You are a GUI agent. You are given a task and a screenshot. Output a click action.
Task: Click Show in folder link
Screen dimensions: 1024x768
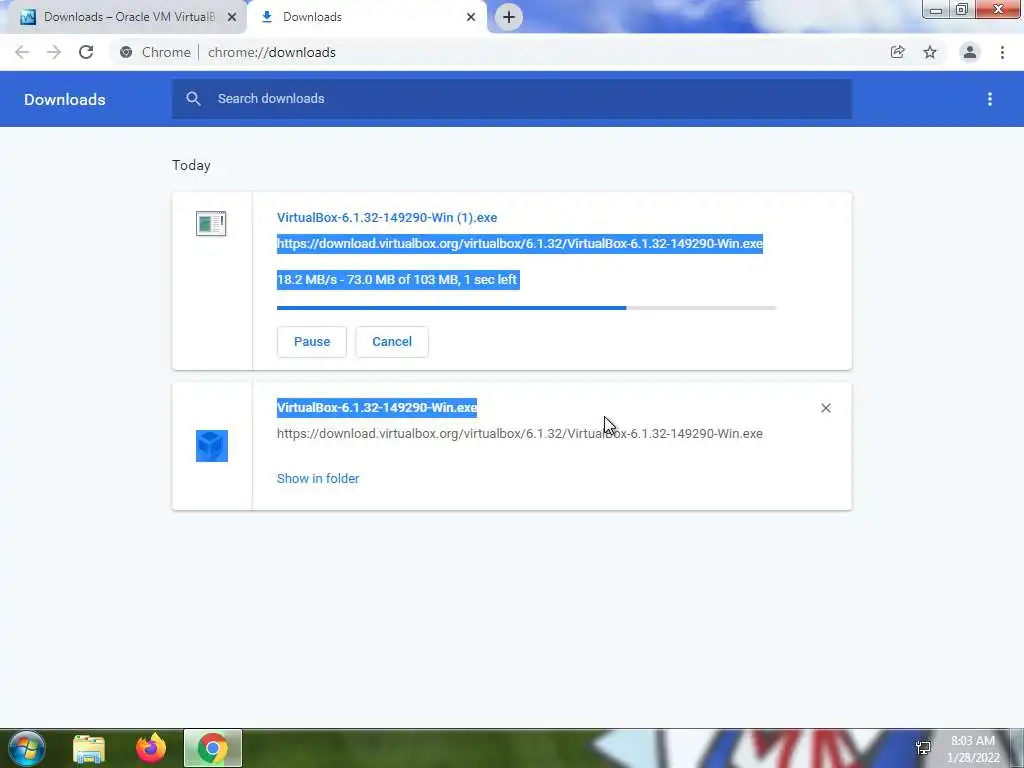coord(318,479)
